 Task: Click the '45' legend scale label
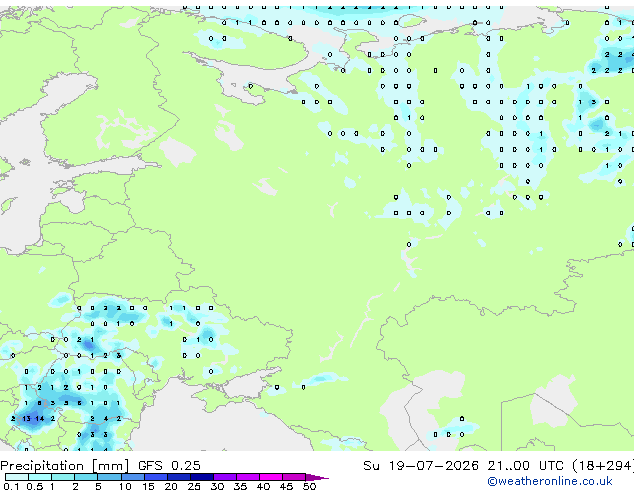coord(286,486)
